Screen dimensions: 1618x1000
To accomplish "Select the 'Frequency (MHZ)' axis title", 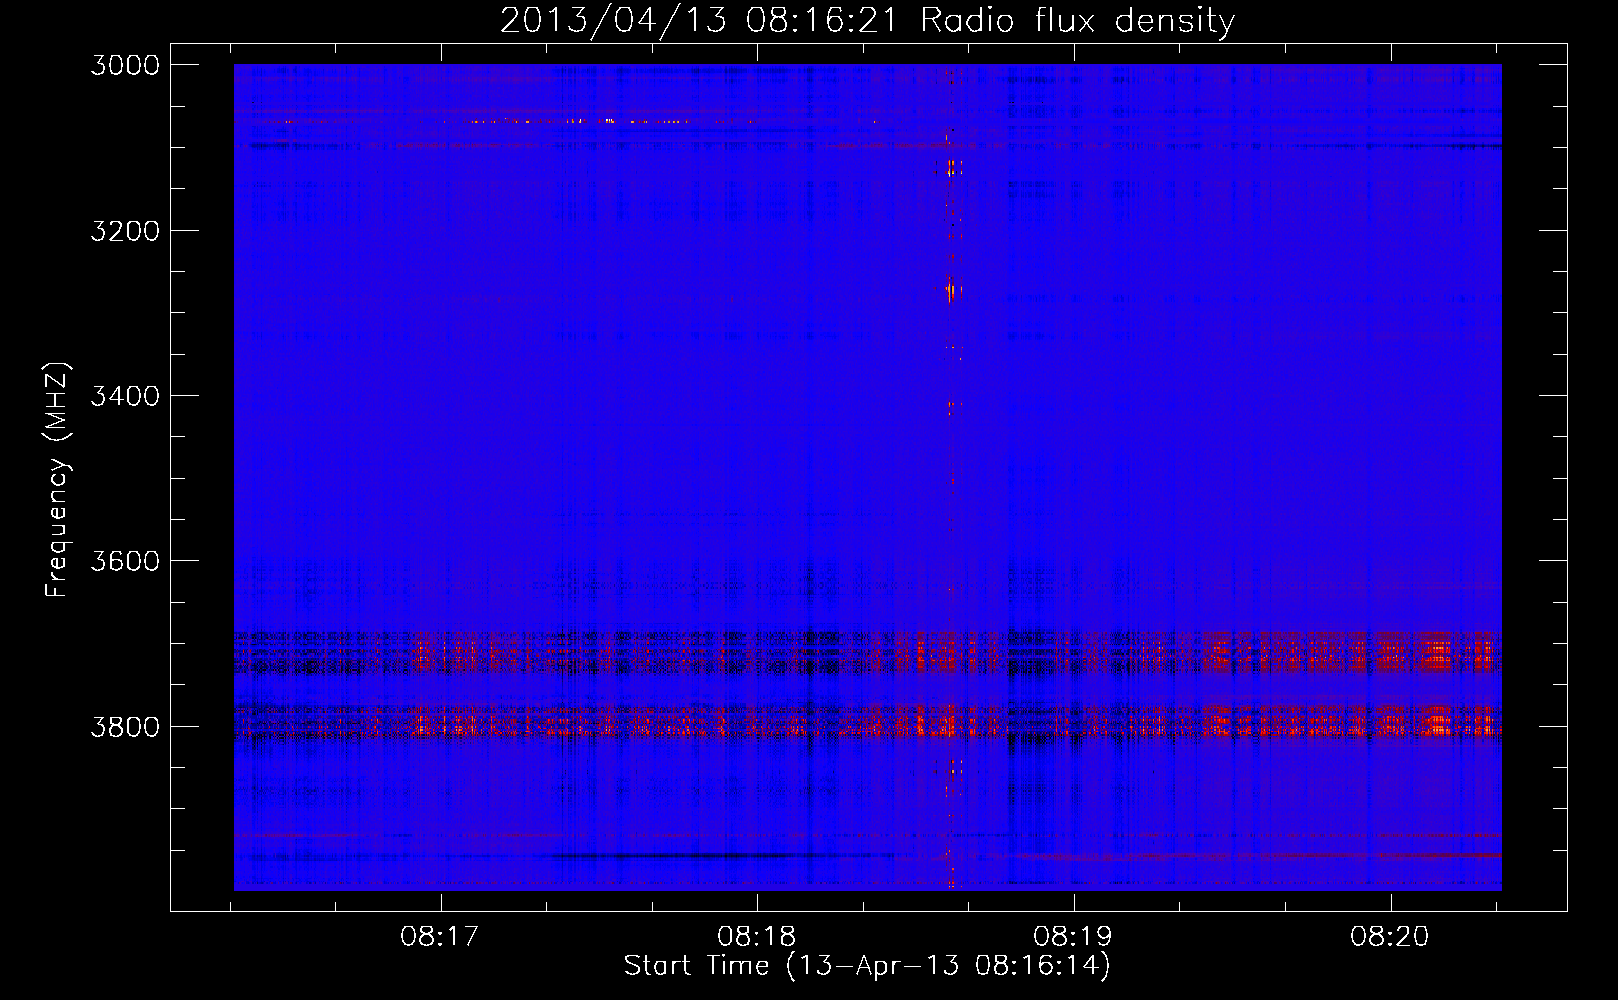I will tap(58, 480).
